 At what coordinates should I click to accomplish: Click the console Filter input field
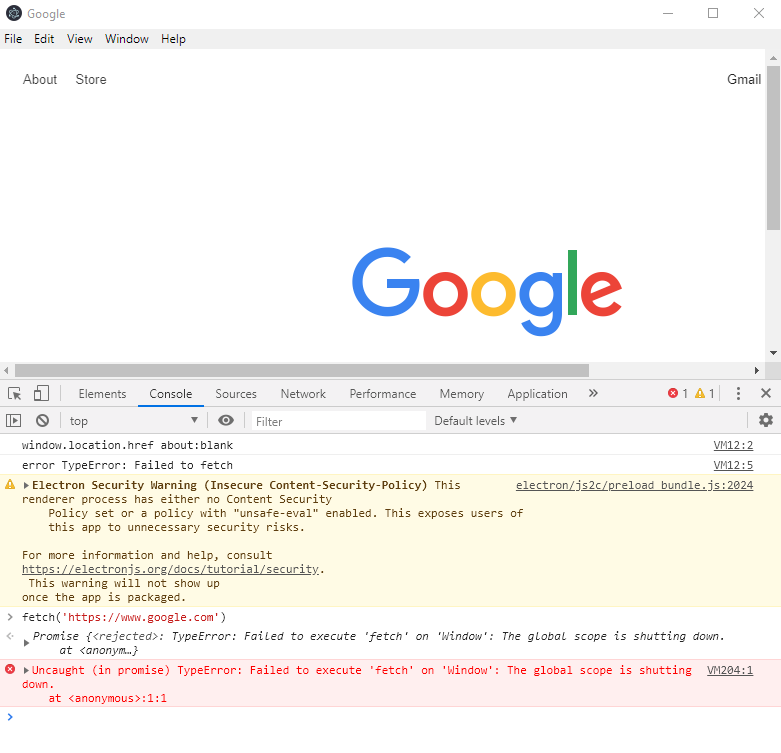click(x=339, y=421)
